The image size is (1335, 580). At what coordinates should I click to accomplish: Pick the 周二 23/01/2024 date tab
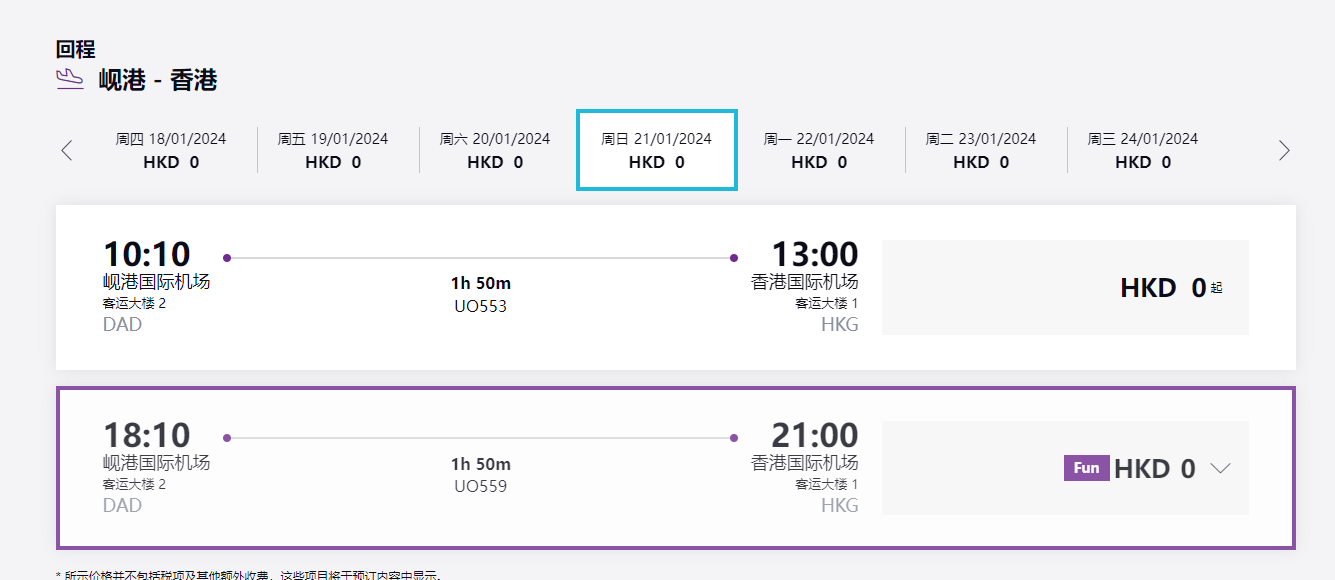[981, 150]
